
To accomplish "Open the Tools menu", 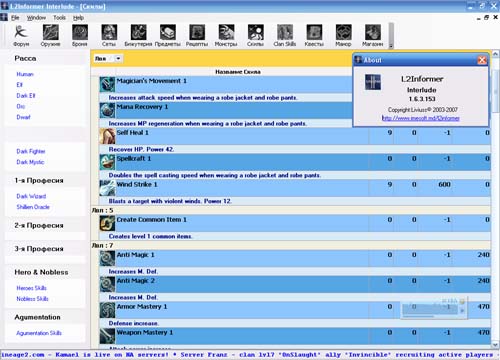I will pos(59,18).
